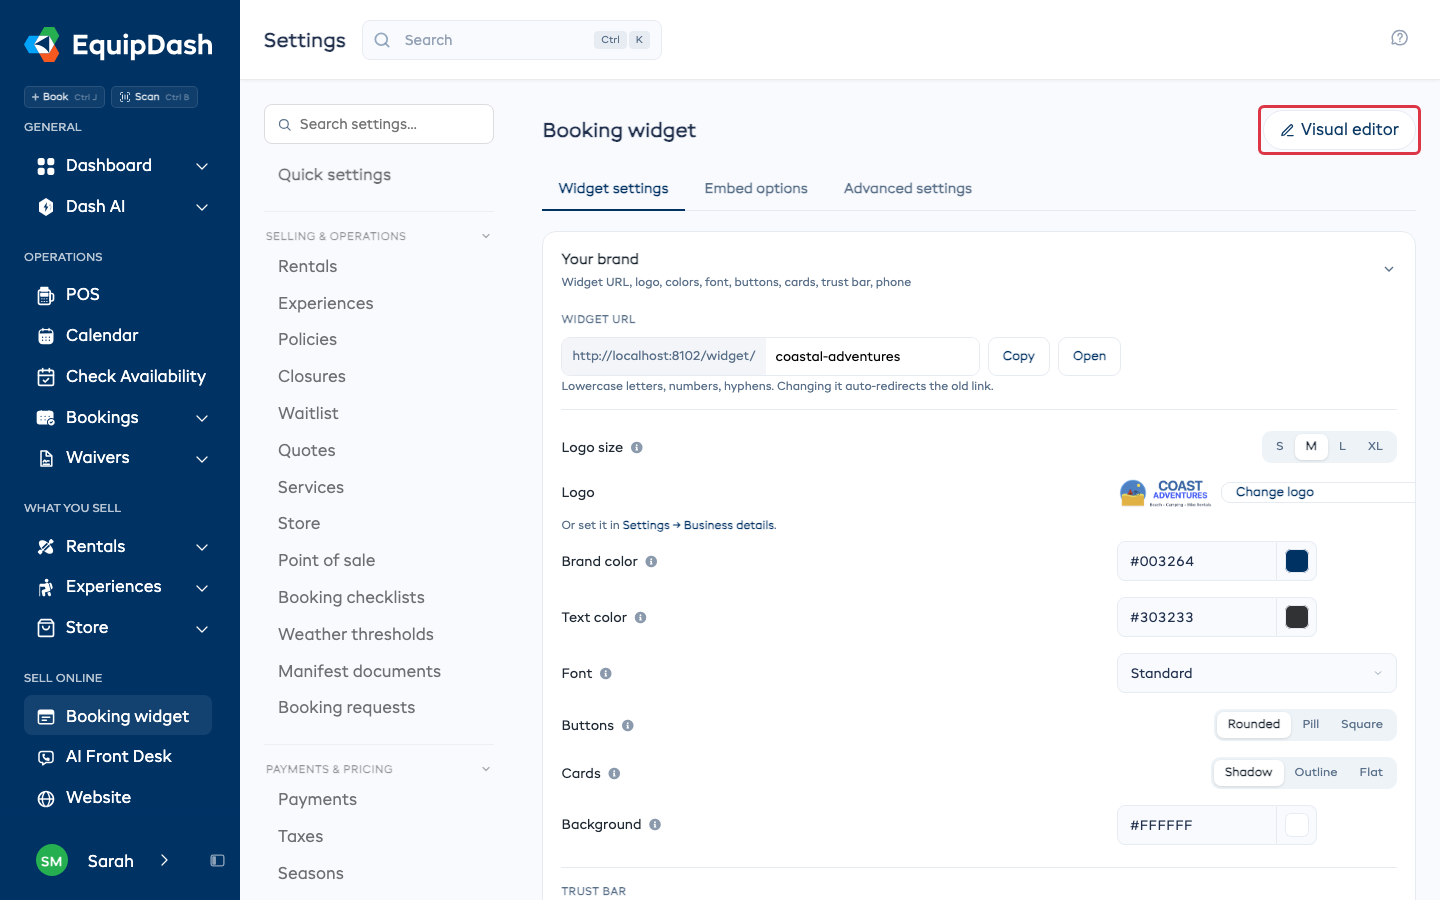
Task: Follow the Settings → Business details link
Action: point(698,525)
